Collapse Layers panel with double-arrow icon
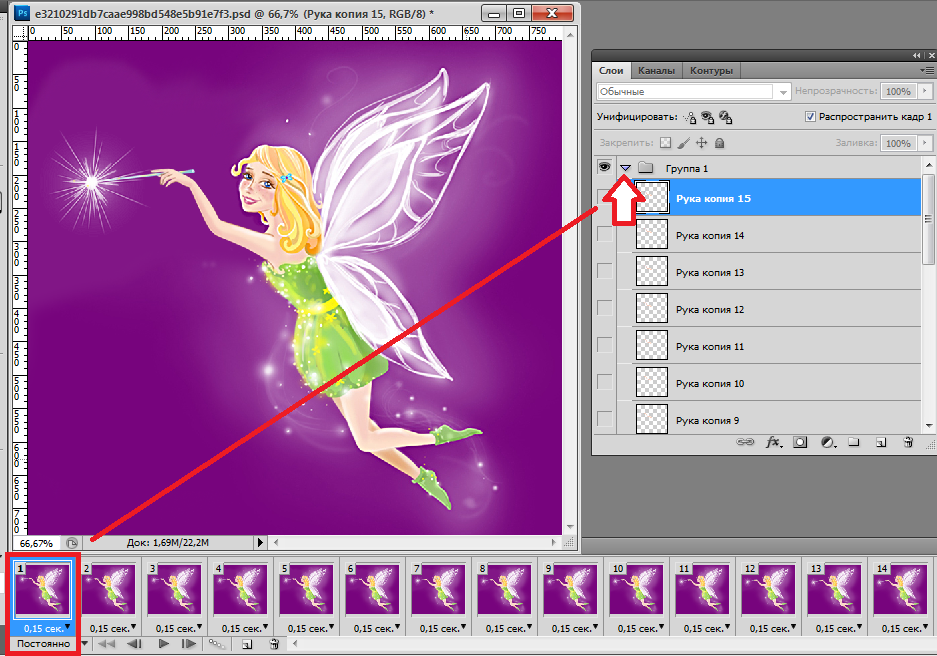This screenshot has width=937, height=656. click(916, 56)
